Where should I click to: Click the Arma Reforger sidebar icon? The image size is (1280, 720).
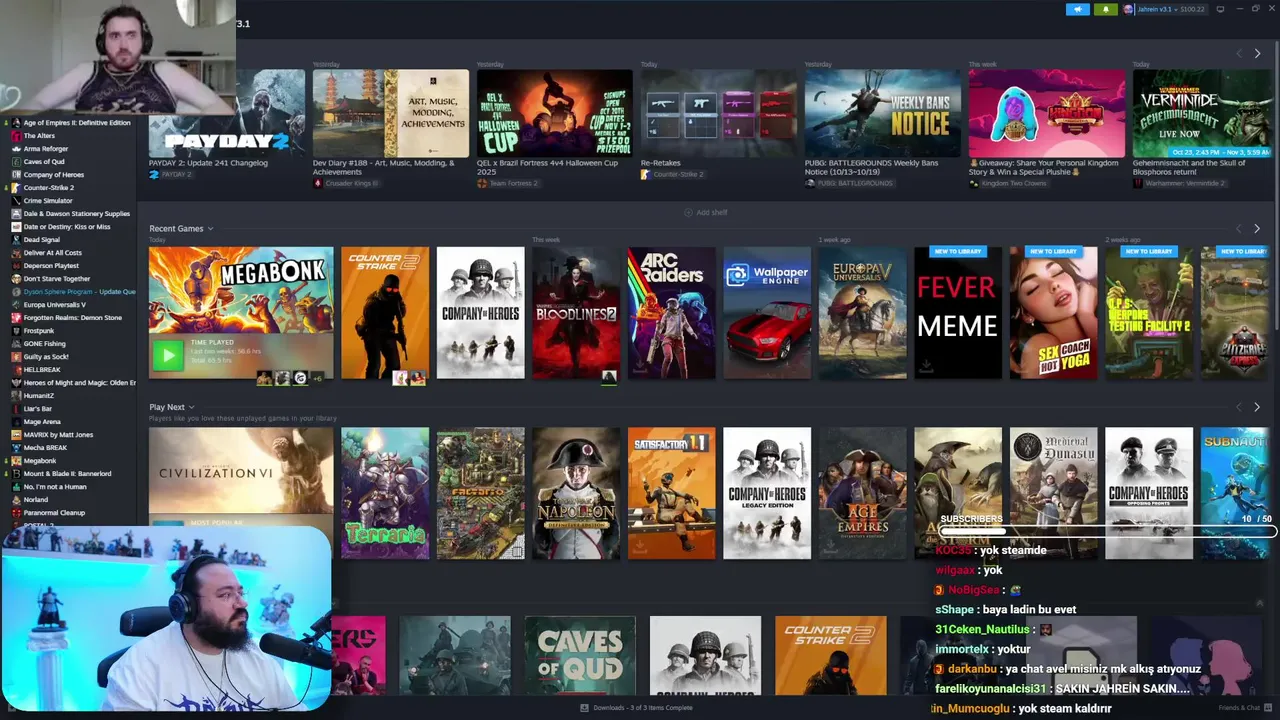pyautogui.click(x=16, y=149)
